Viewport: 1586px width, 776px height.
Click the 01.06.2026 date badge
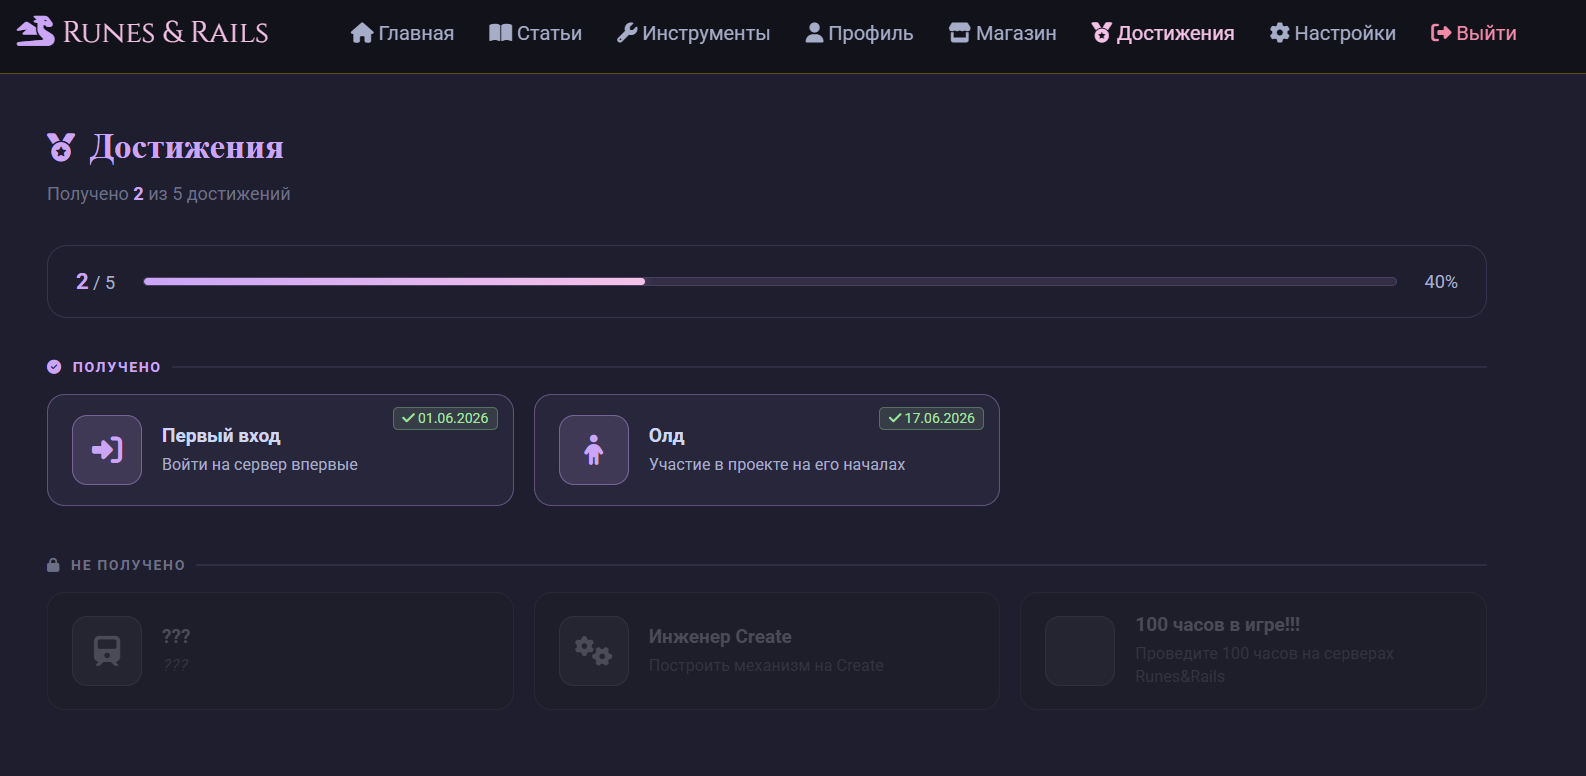[445, 418]
